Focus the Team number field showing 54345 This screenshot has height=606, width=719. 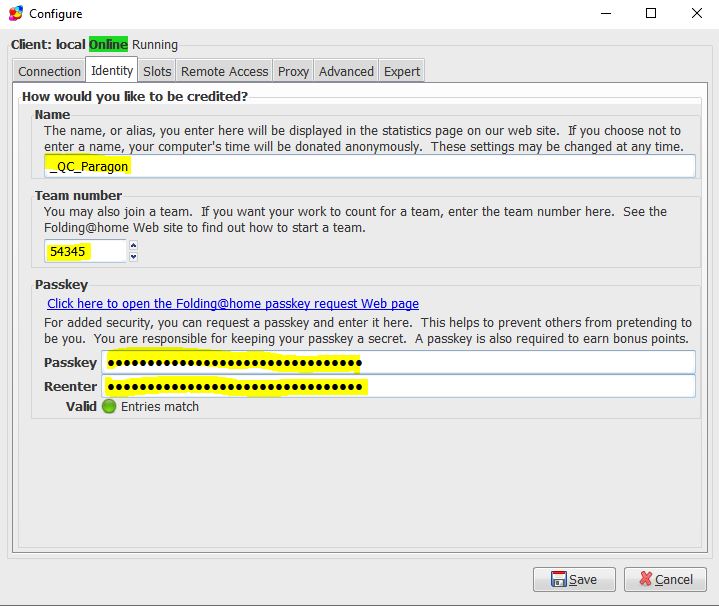coord(85,251)
